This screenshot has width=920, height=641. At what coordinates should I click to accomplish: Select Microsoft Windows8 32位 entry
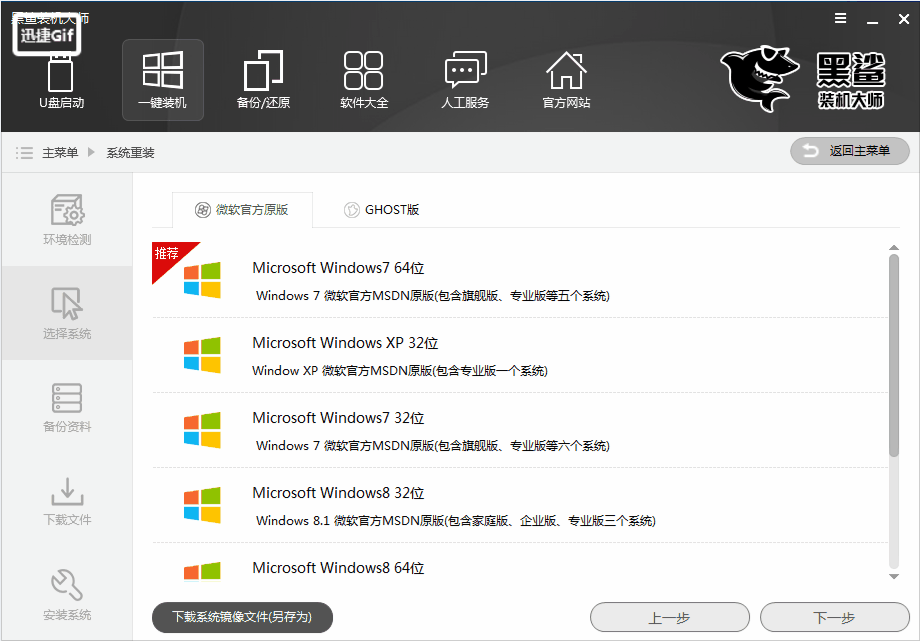tap(520, 505)
